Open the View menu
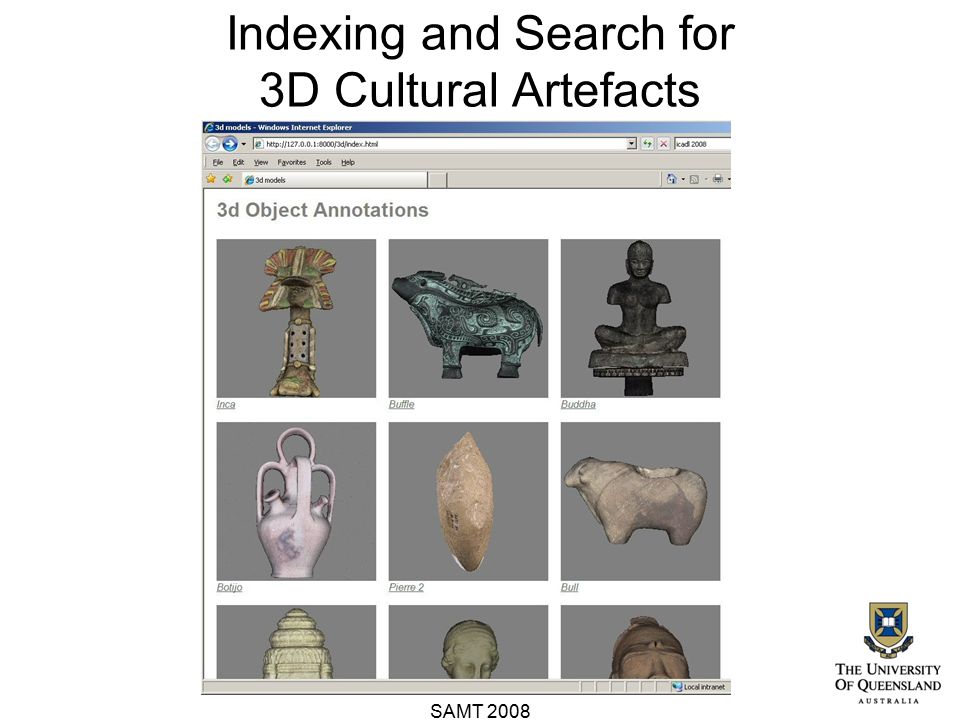Screen dimensions: 960x720 coord(261,162)
